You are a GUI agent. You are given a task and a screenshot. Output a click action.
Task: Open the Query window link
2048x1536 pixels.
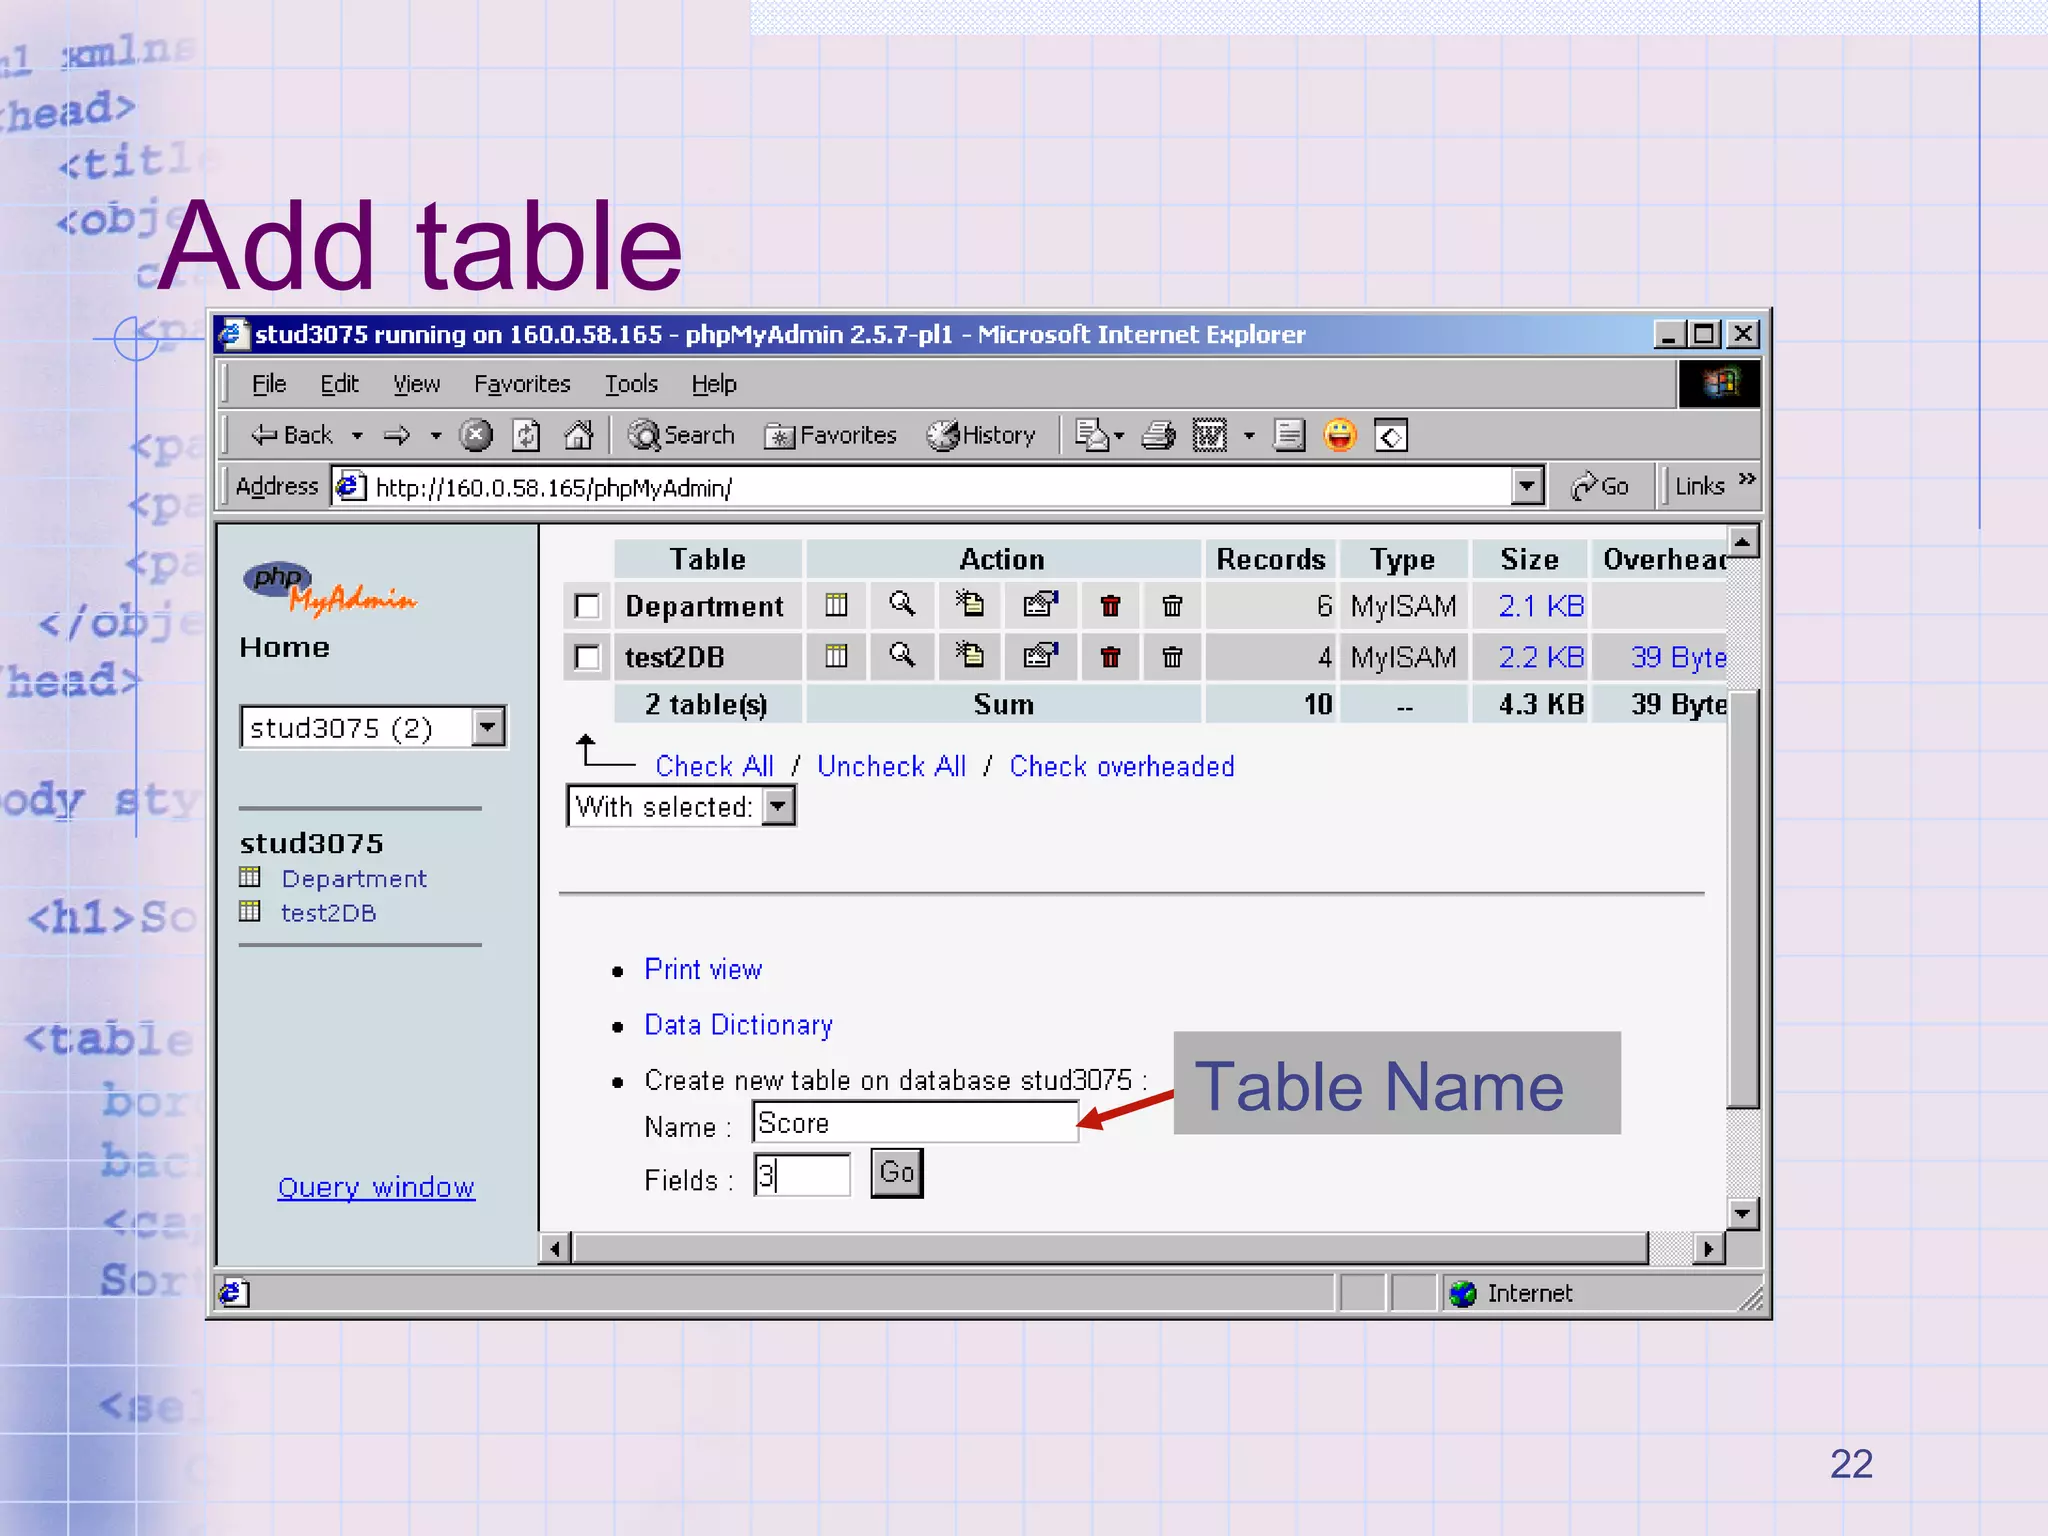[376, 1187]
